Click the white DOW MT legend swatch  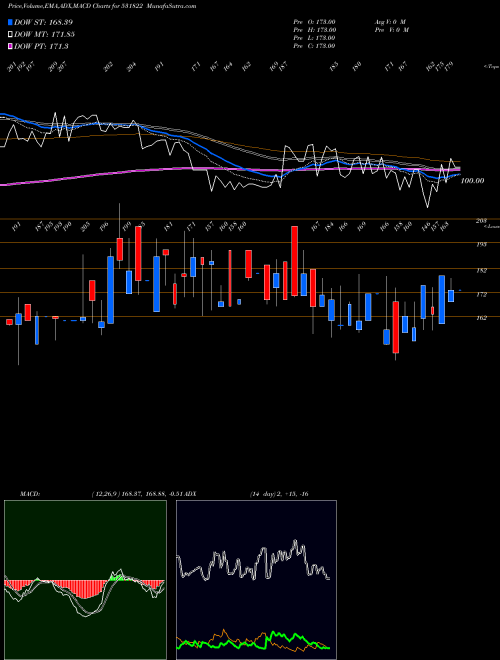[x=11, y=35]
